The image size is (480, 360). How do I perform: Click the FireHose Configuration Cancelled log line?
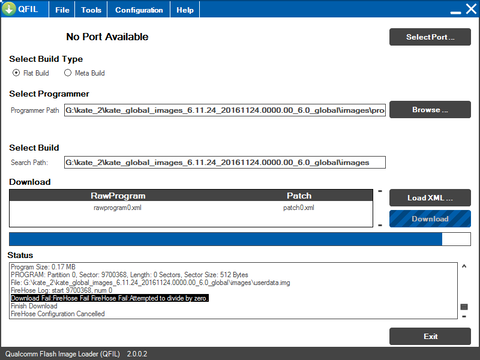tap(58, 314)
